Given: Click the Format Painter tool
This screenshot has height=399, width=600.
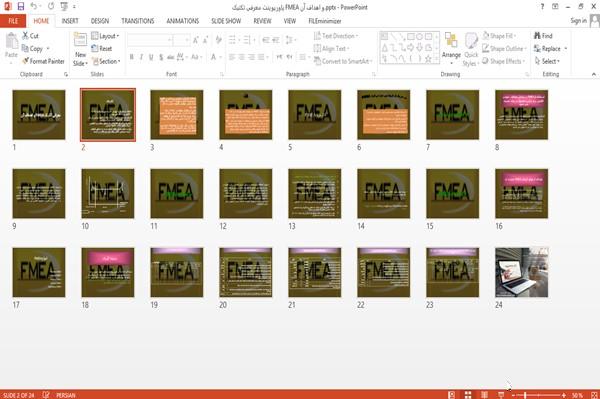Looking at the screenshot, I should pos(43,61).
